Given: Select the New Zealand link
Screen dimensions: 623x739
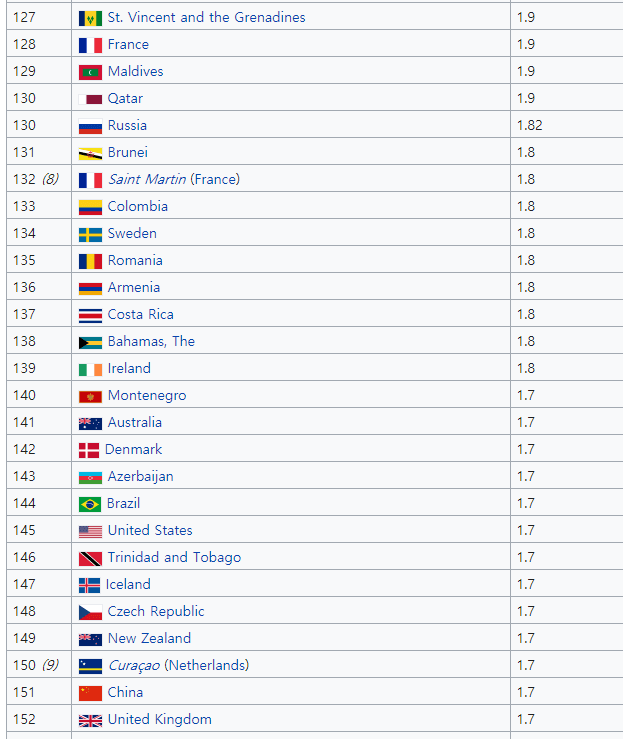Looking at the screenshot, I should 149,638.
